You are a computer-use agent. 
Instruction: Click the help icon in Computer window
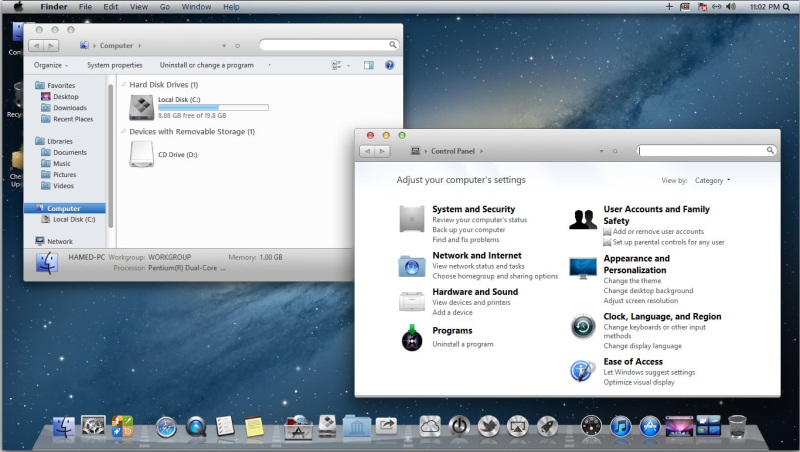pyautogui.click(x=389, y=65)
